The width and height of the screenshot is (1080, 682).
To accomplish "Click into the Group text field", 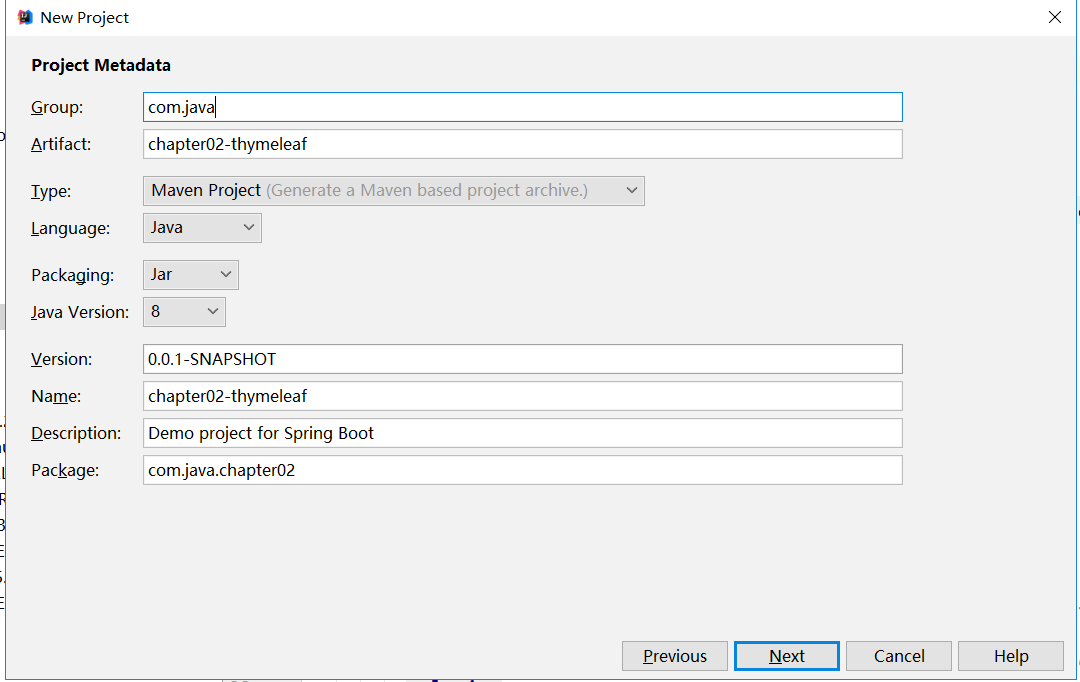I will [523, 107].
